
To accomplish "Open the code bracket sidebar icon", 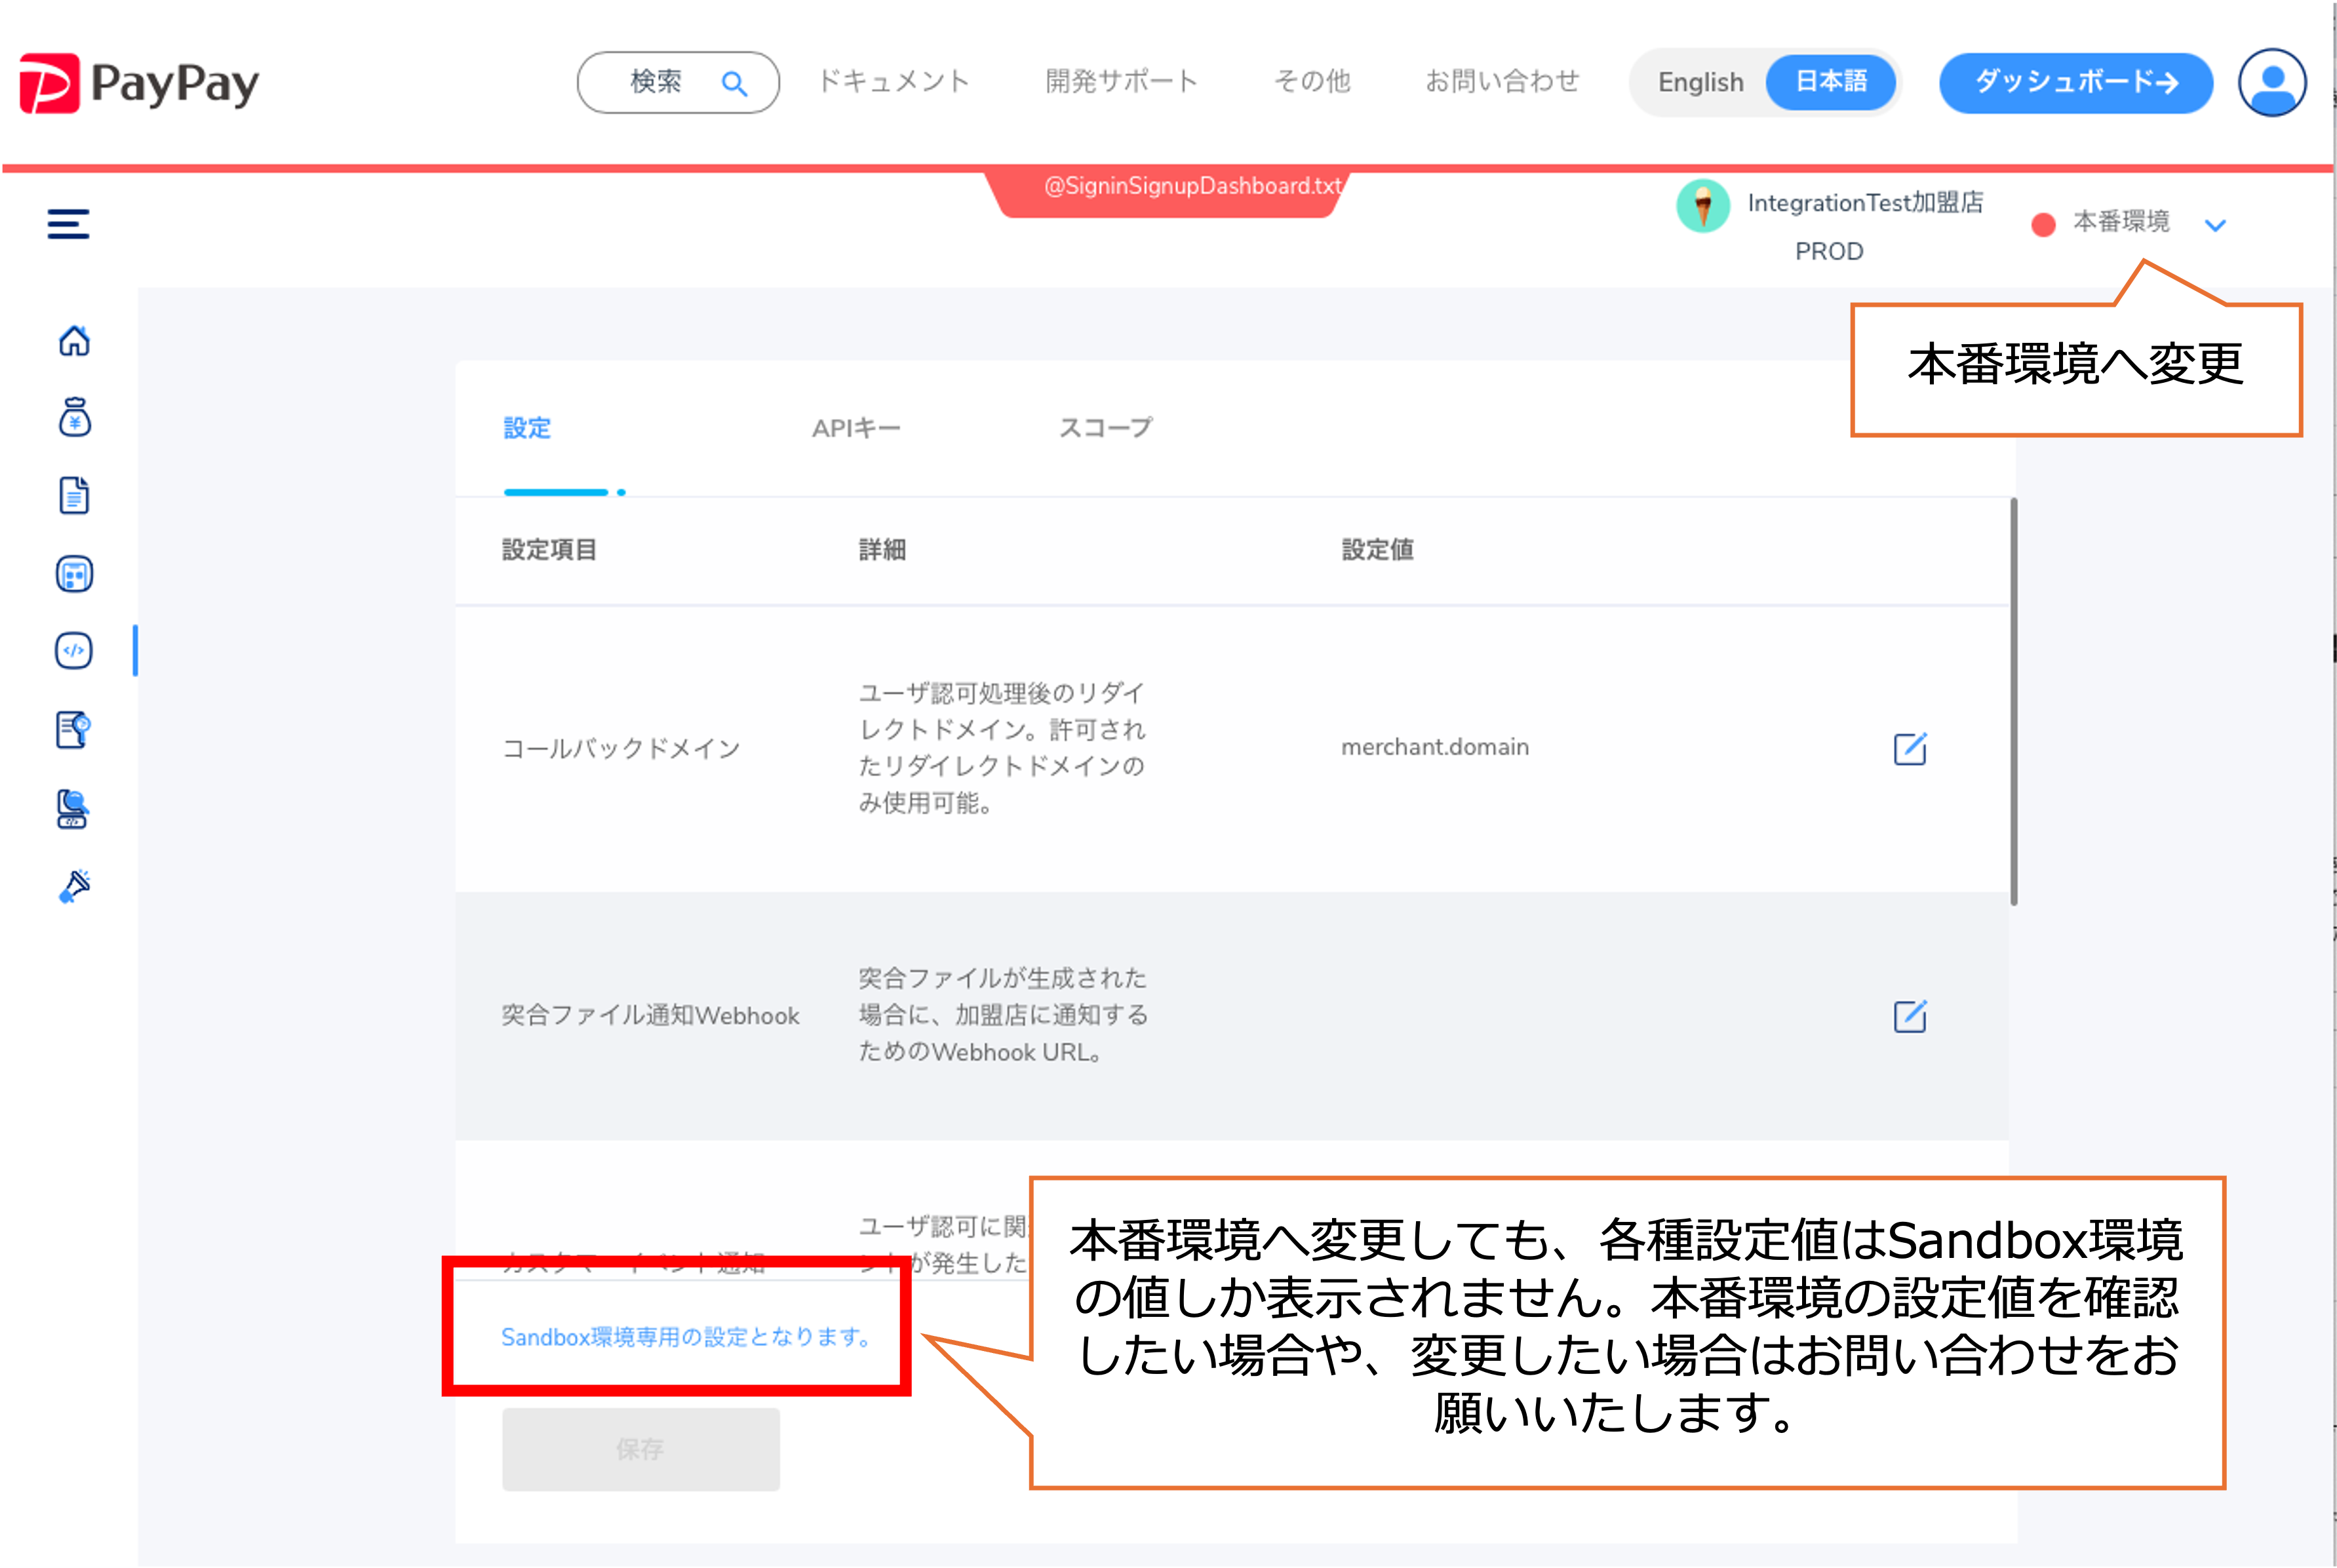I will (x=74, y=651).
